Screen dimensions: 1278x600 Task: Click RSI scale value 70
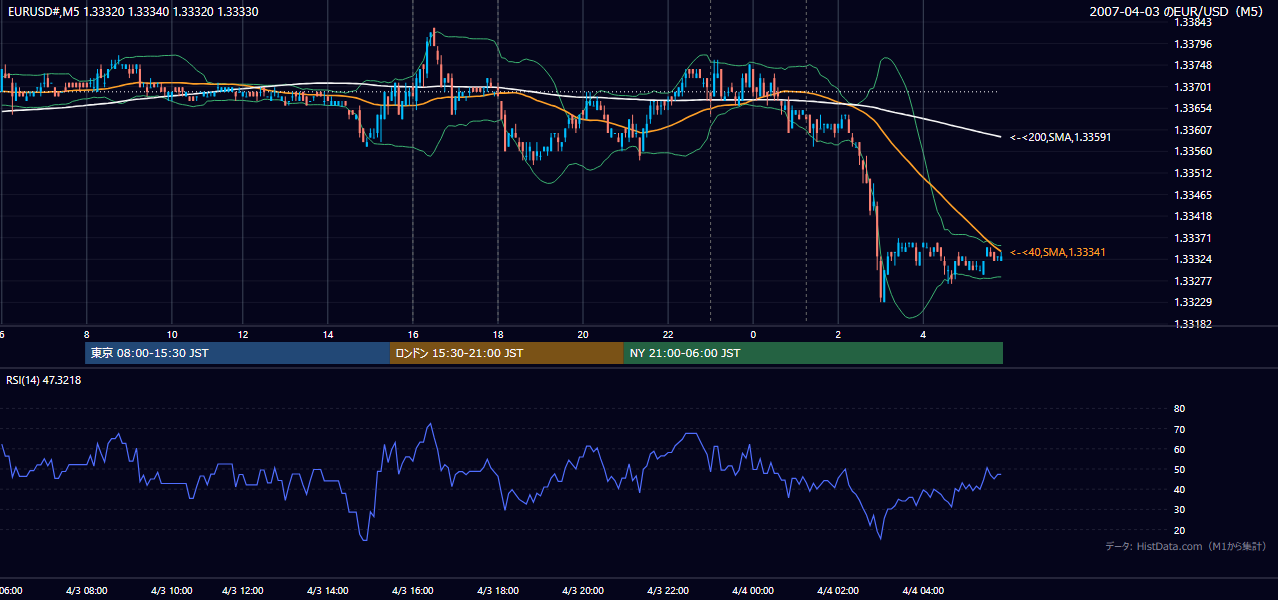tap(1179, 430)
